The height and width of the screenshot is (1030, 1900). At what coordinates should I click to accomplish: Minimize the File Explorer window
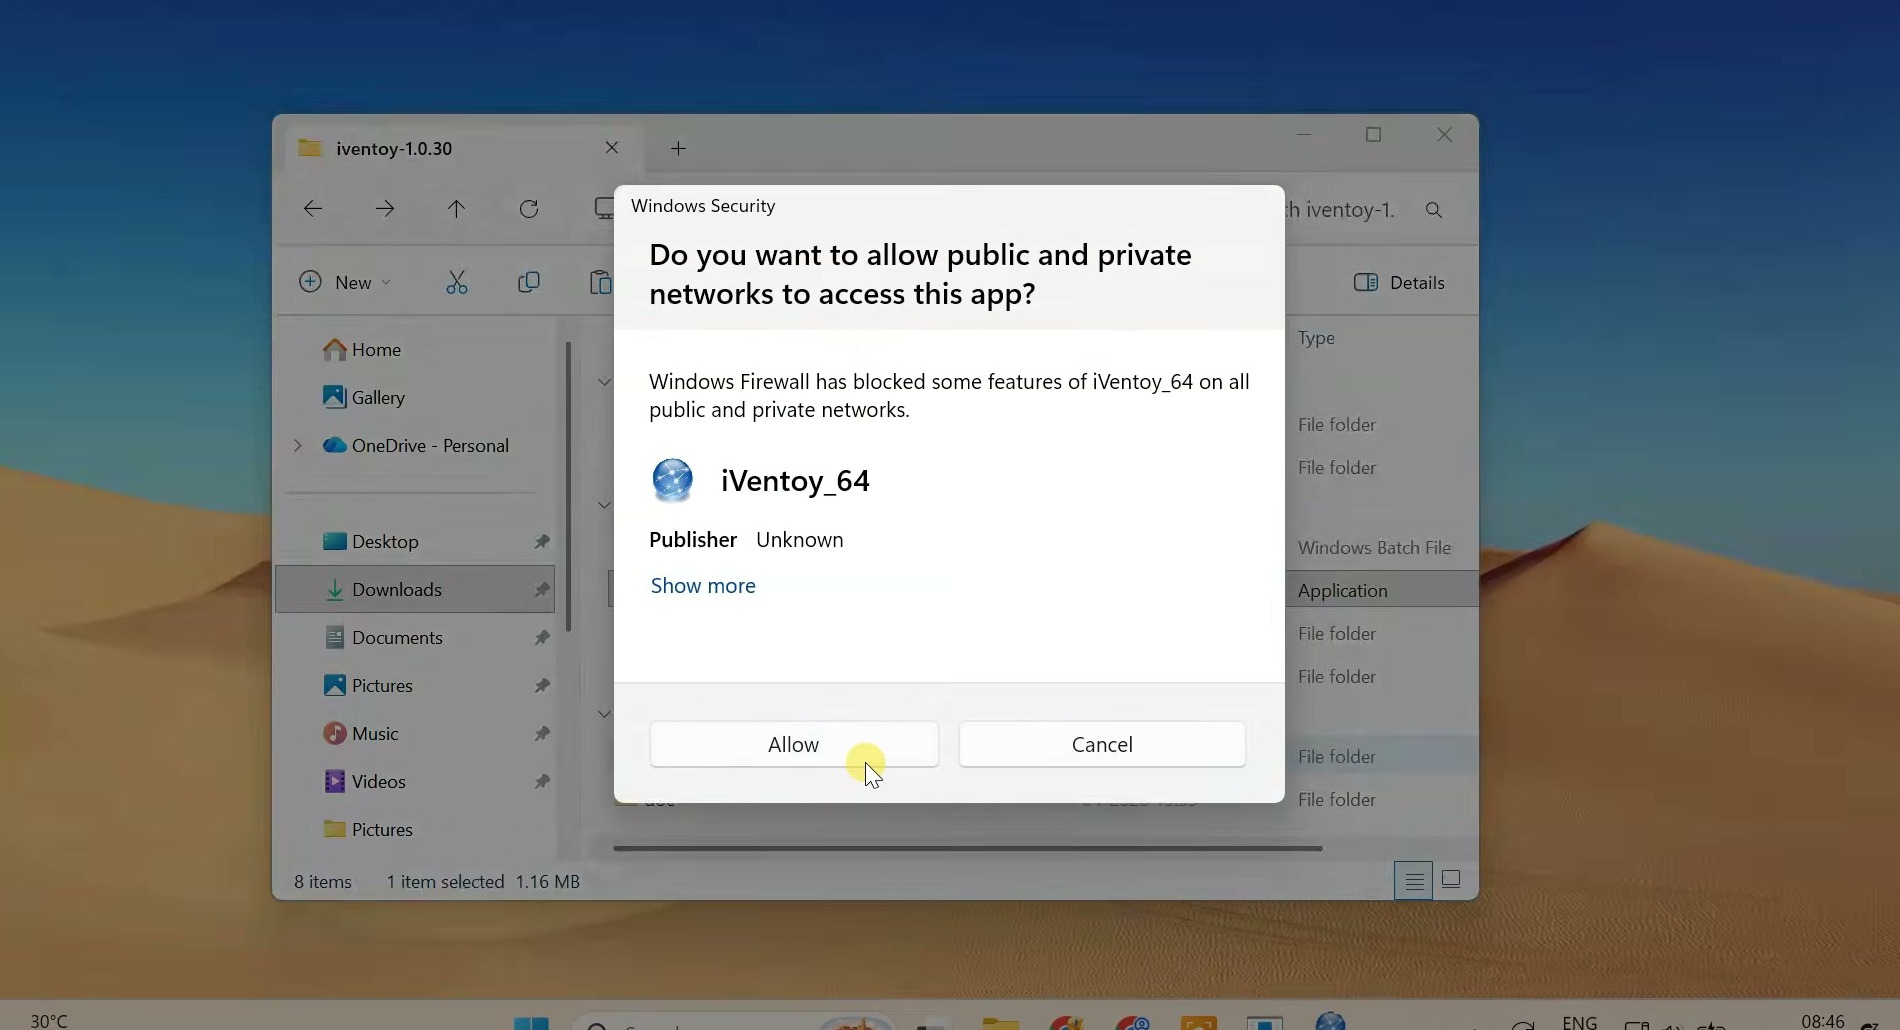pos(1304,134)
